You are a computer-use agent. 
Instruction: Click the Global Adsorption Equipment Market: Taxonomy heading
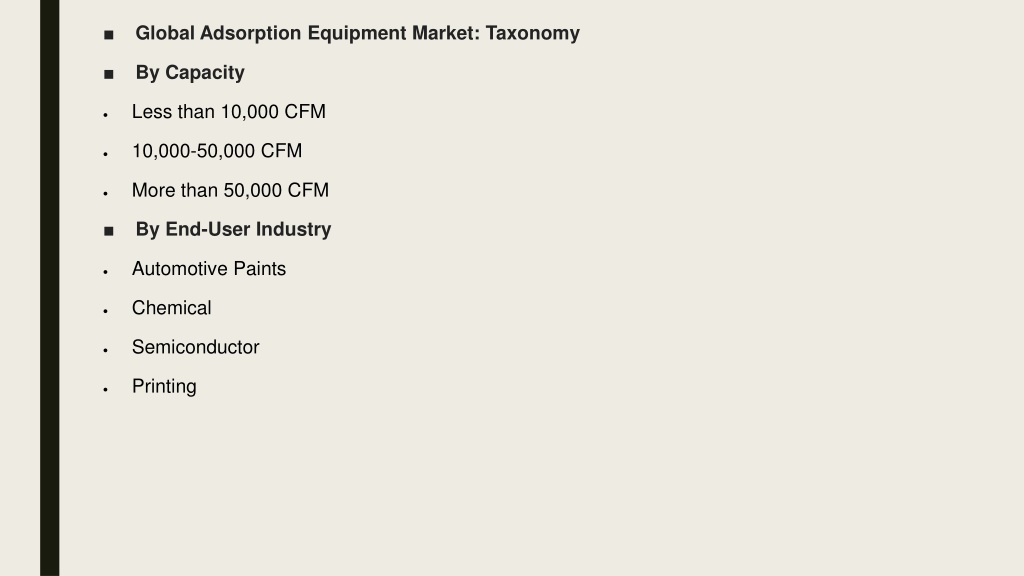pos(357,33)
